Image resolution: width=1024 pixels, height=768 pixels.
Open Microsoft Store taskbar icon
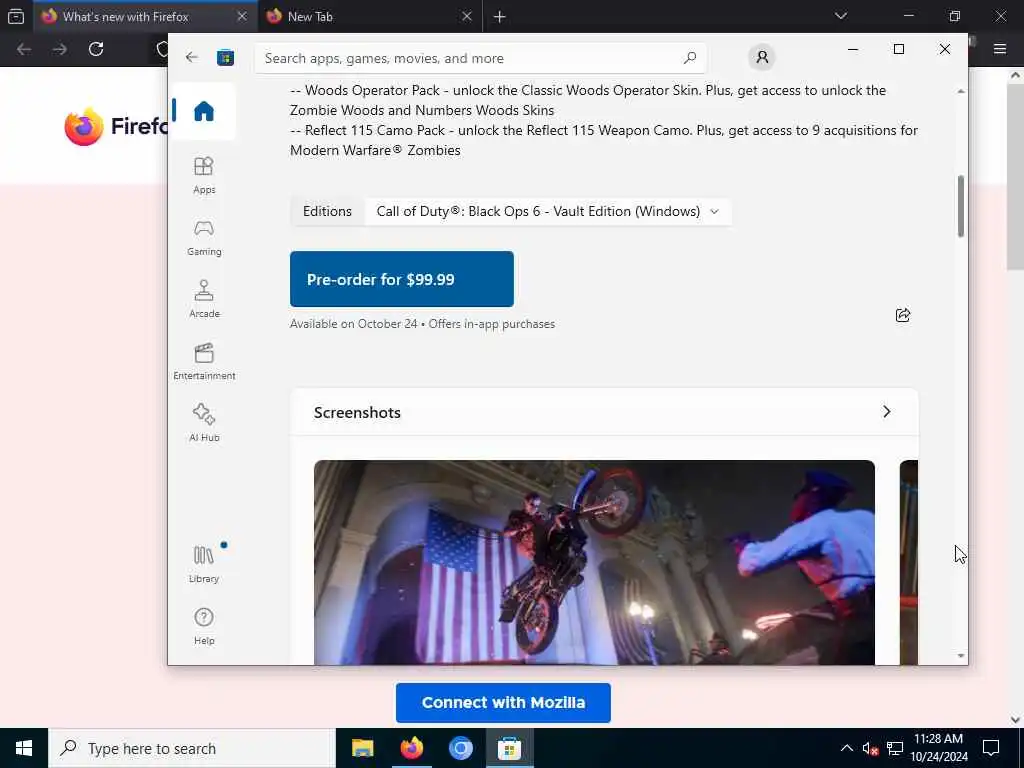(x=509, y=748)
